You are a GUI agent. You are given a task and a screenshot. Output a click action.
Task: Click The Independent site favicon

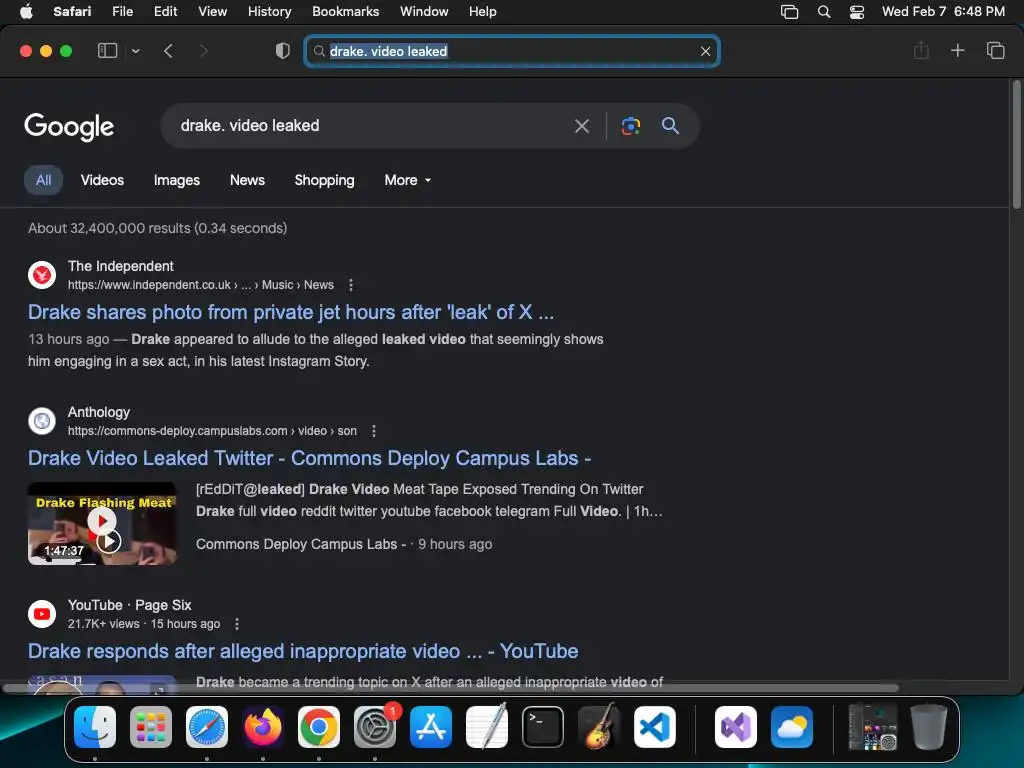pos(42,275)
